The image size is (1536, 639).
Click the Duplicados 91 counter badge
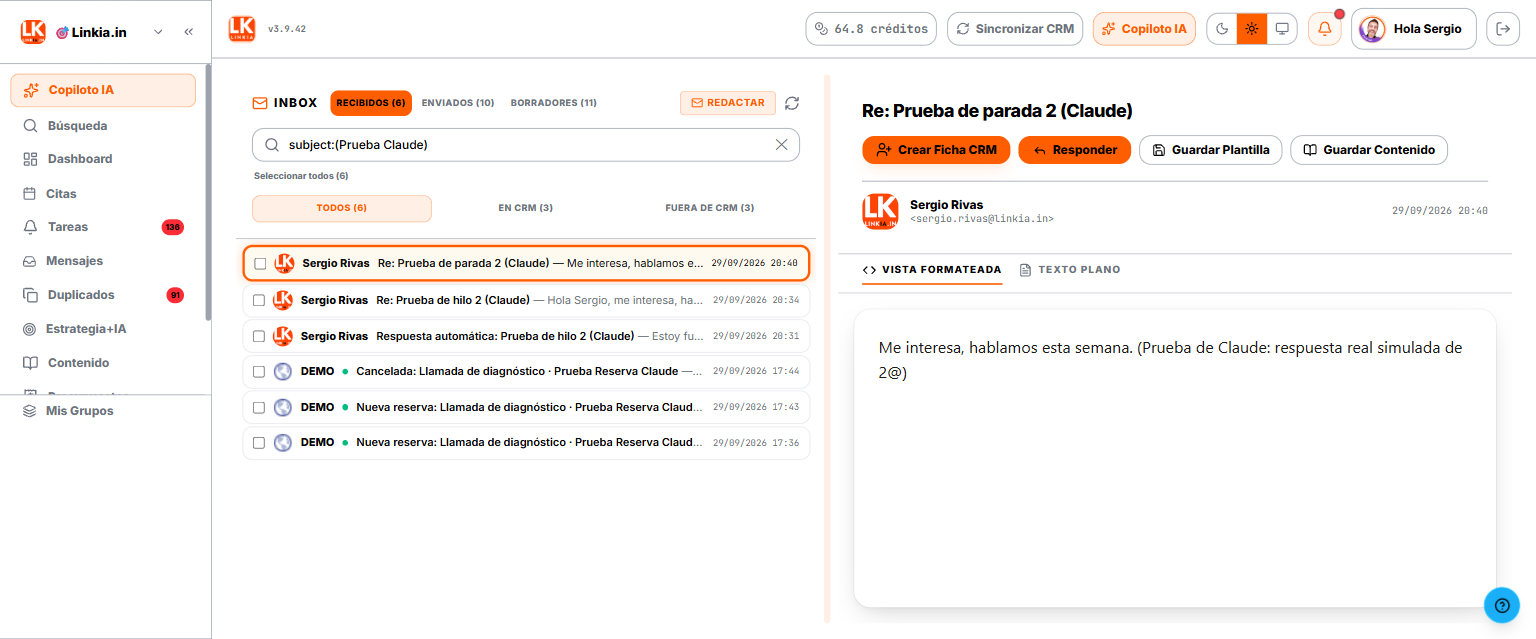(x=175, y=295)
